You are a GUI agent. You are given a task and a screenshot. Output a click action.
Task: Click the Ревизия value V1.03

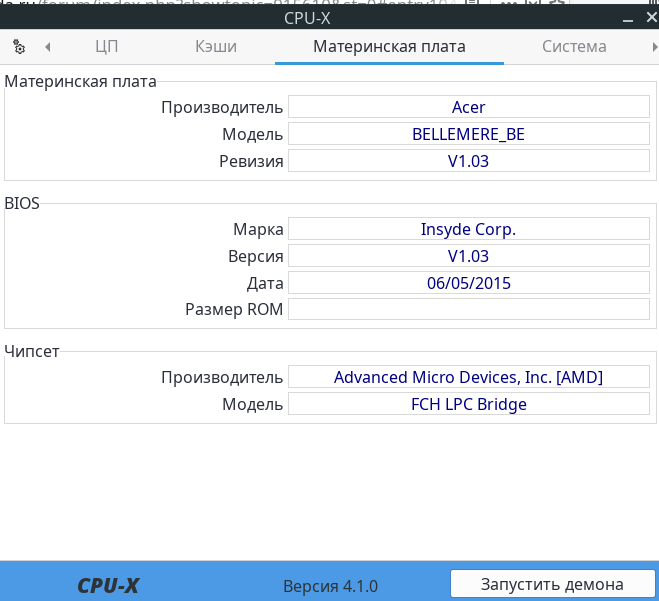[469, 161]
